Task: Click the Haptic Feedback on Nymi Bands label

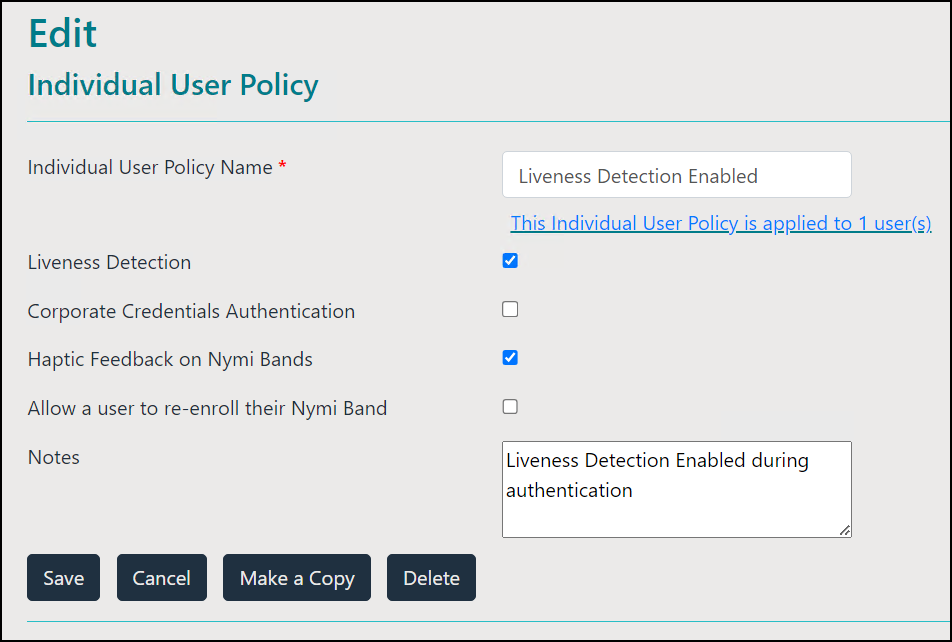Action: (170, 360)
